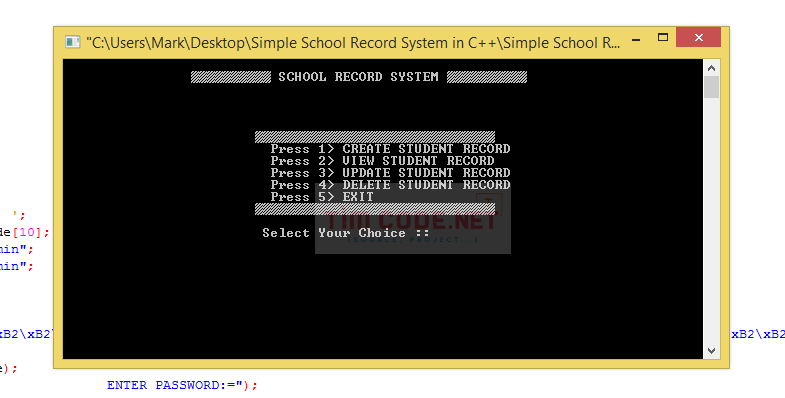The width and height of the screenshot is (785, 398).
Task: Click the console scrollbar up arrow
Action: coord(711,68)
